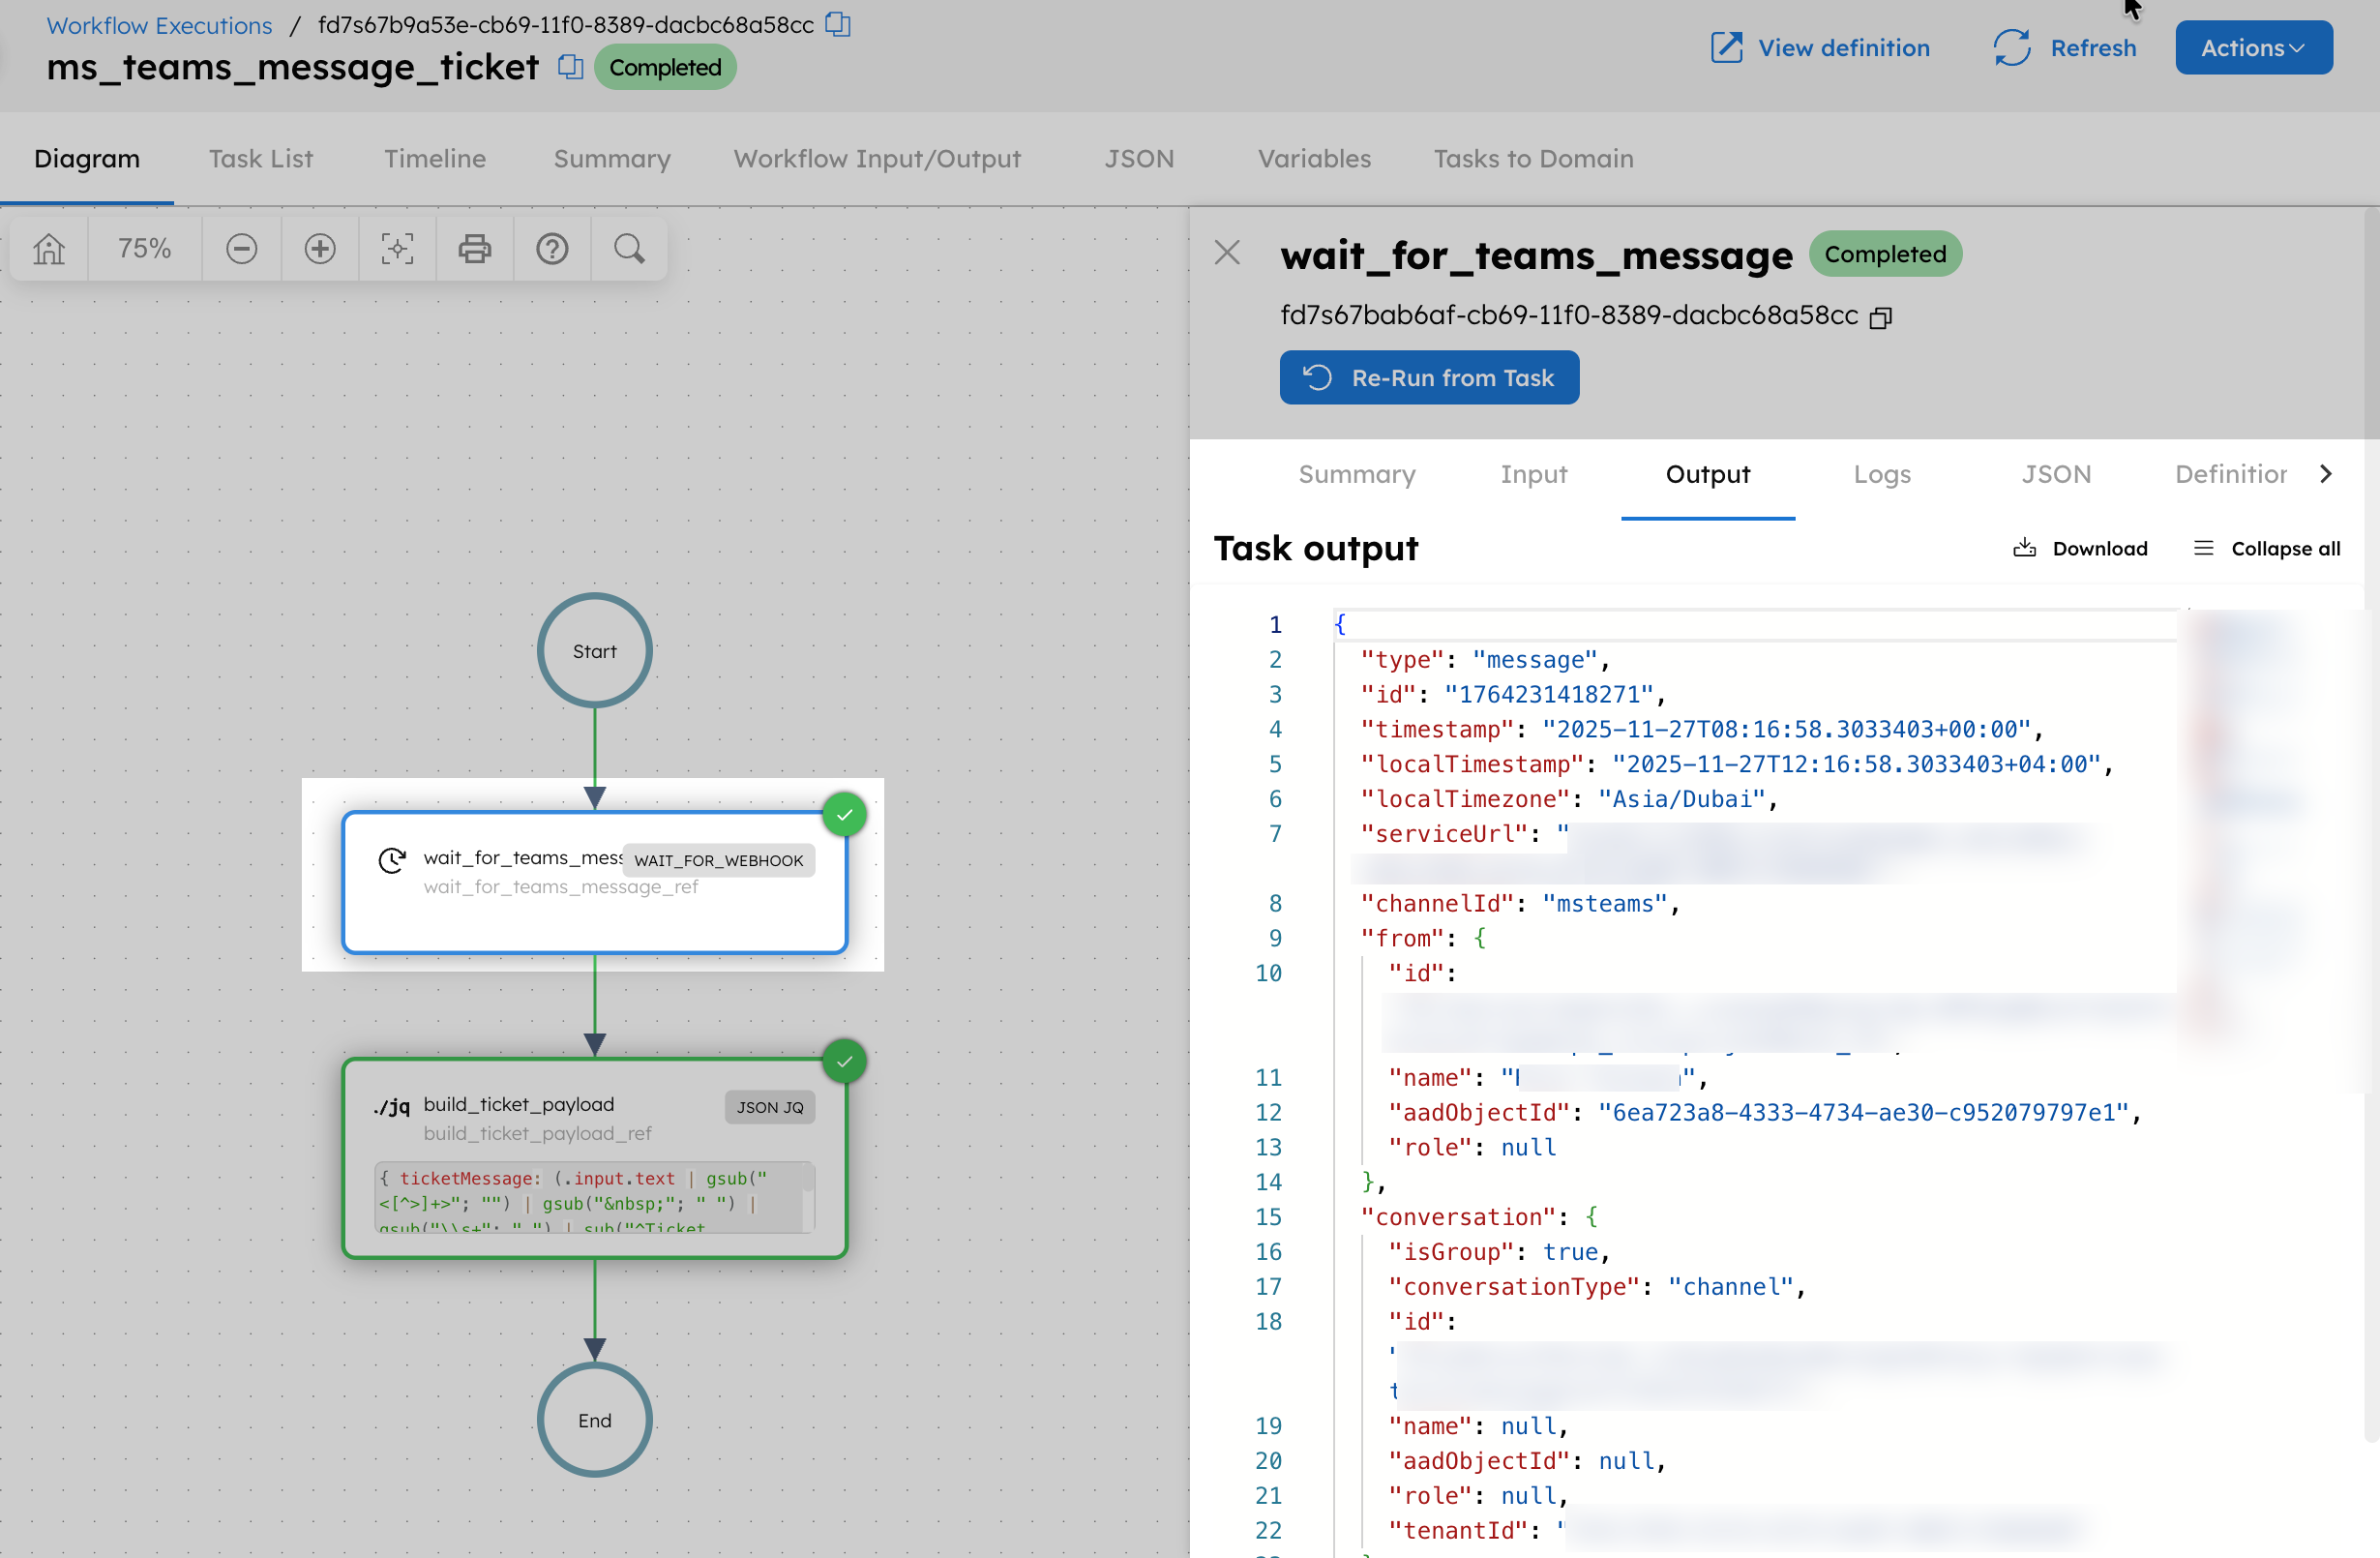Zoom out of the diagram with the minus icon
Viewport: 2380px width, 1558px height.
tap(241, 248)
